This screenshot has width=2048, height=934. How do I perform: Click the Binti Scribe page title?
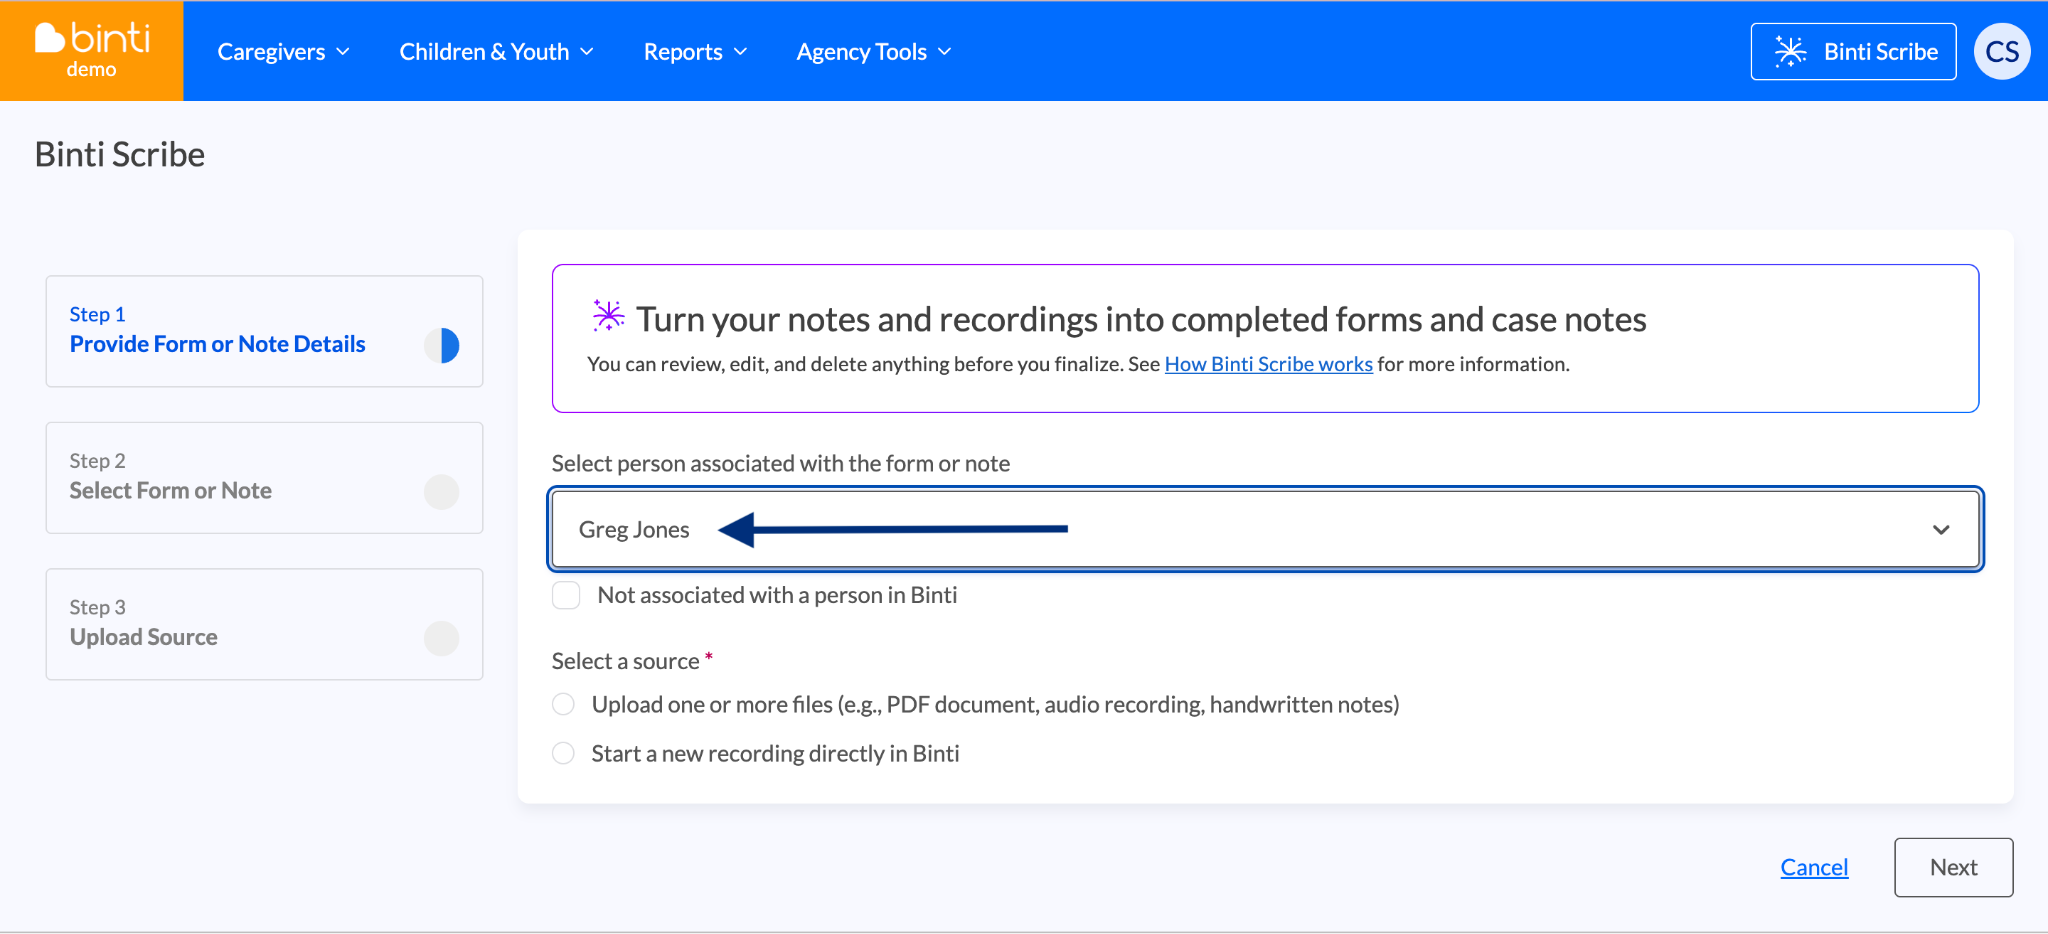click(120, 155)
